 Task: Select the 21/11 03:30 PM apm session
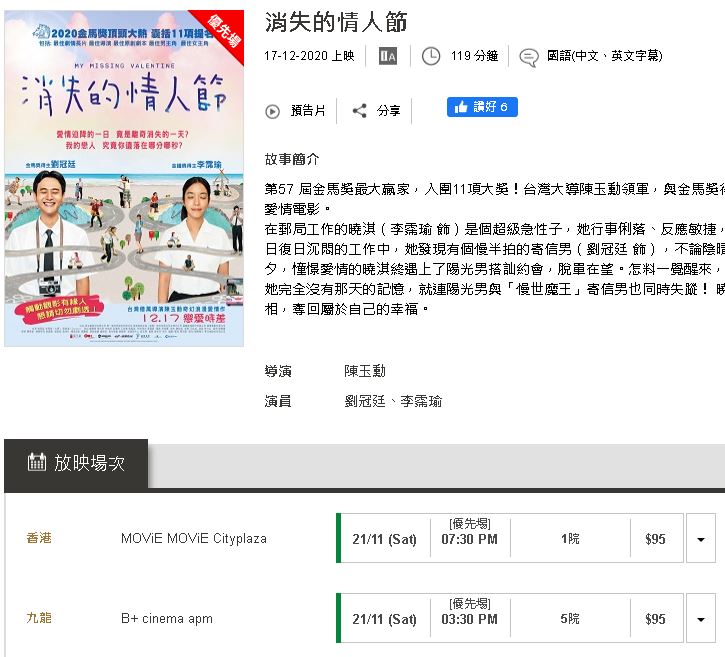point(510,618)
